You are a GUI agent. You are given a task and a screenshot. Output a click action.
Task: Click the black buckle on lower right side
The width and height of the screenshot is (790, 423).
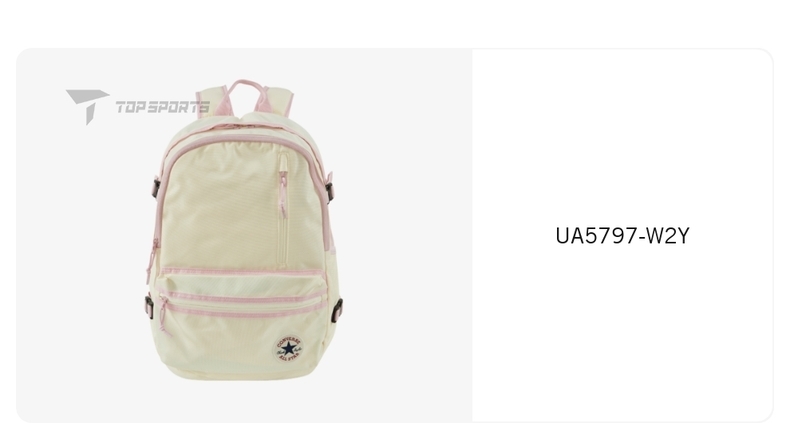pyautogui.click(x=337, y=311)
